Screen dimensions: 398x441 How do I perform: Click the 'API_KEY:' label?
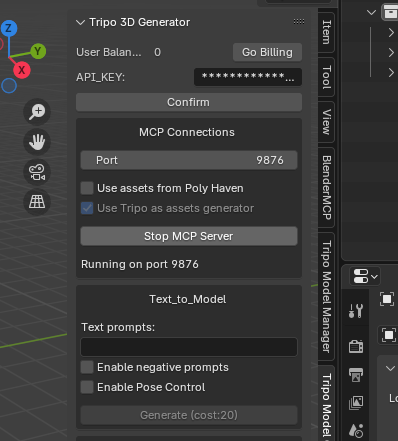(x=100, y=77)
